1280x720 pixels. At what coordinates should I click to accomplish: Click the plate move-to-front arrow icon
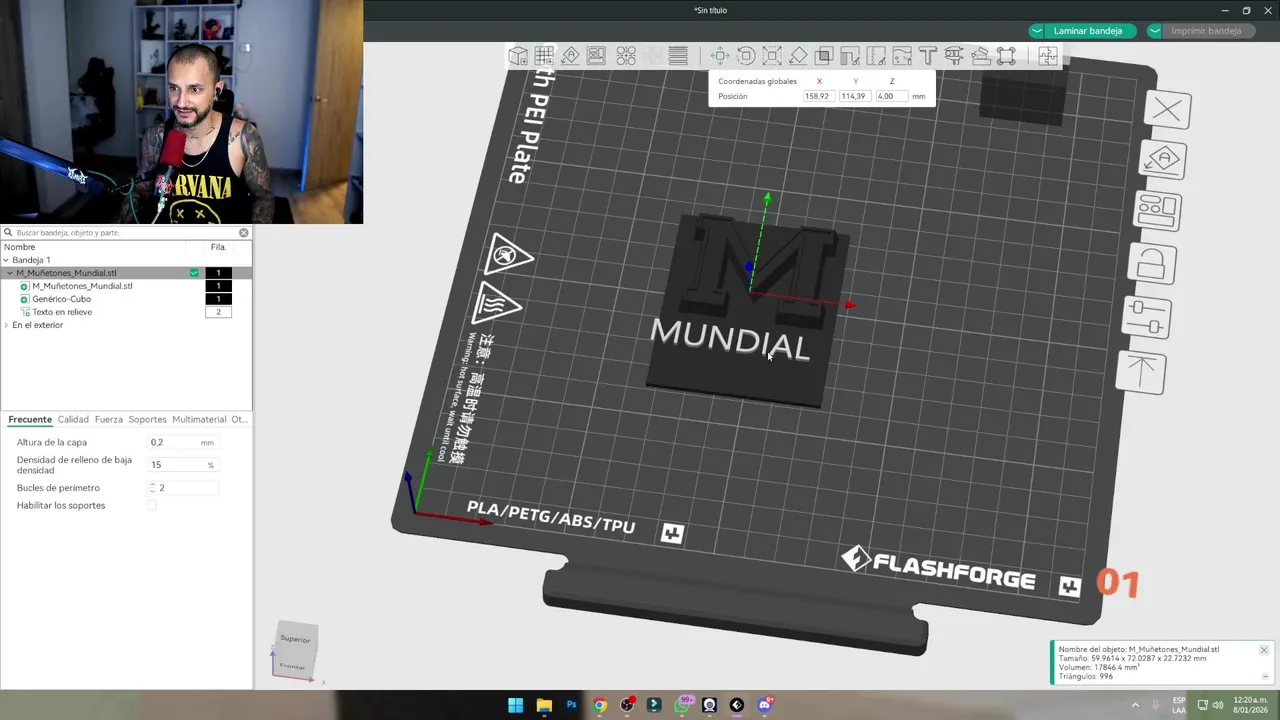tap(1140, 372)
